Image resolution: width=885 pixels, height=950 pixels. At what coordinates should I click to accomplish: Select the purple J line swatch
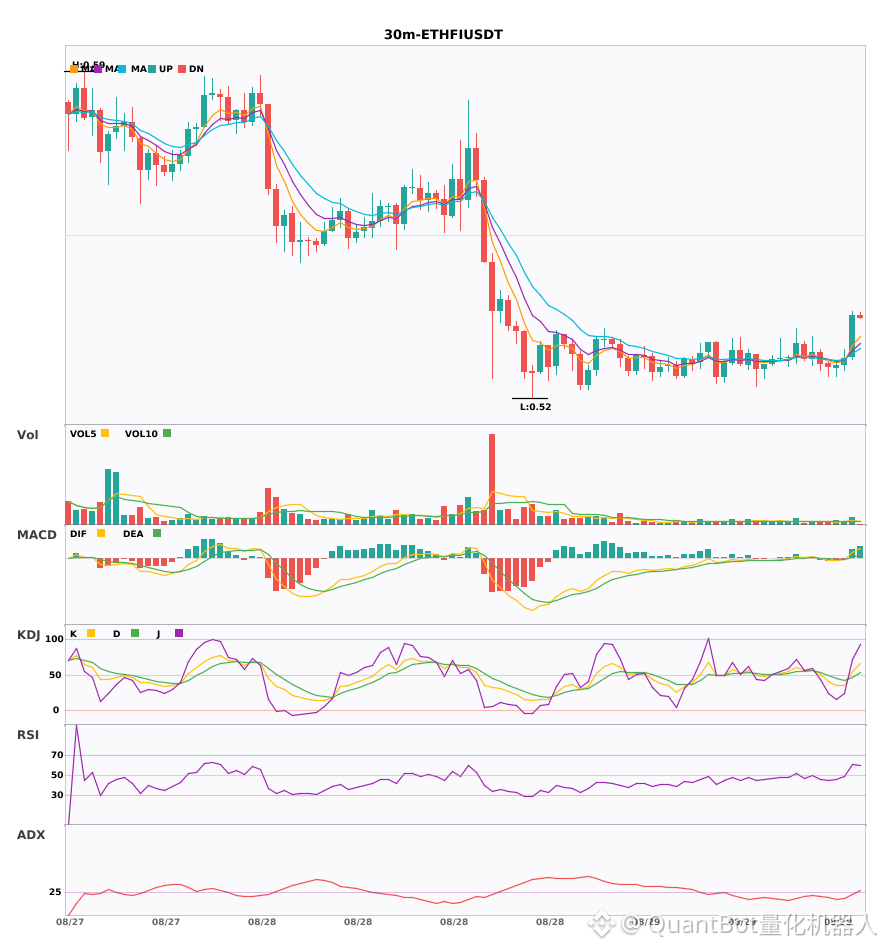(x=179, y=633)
